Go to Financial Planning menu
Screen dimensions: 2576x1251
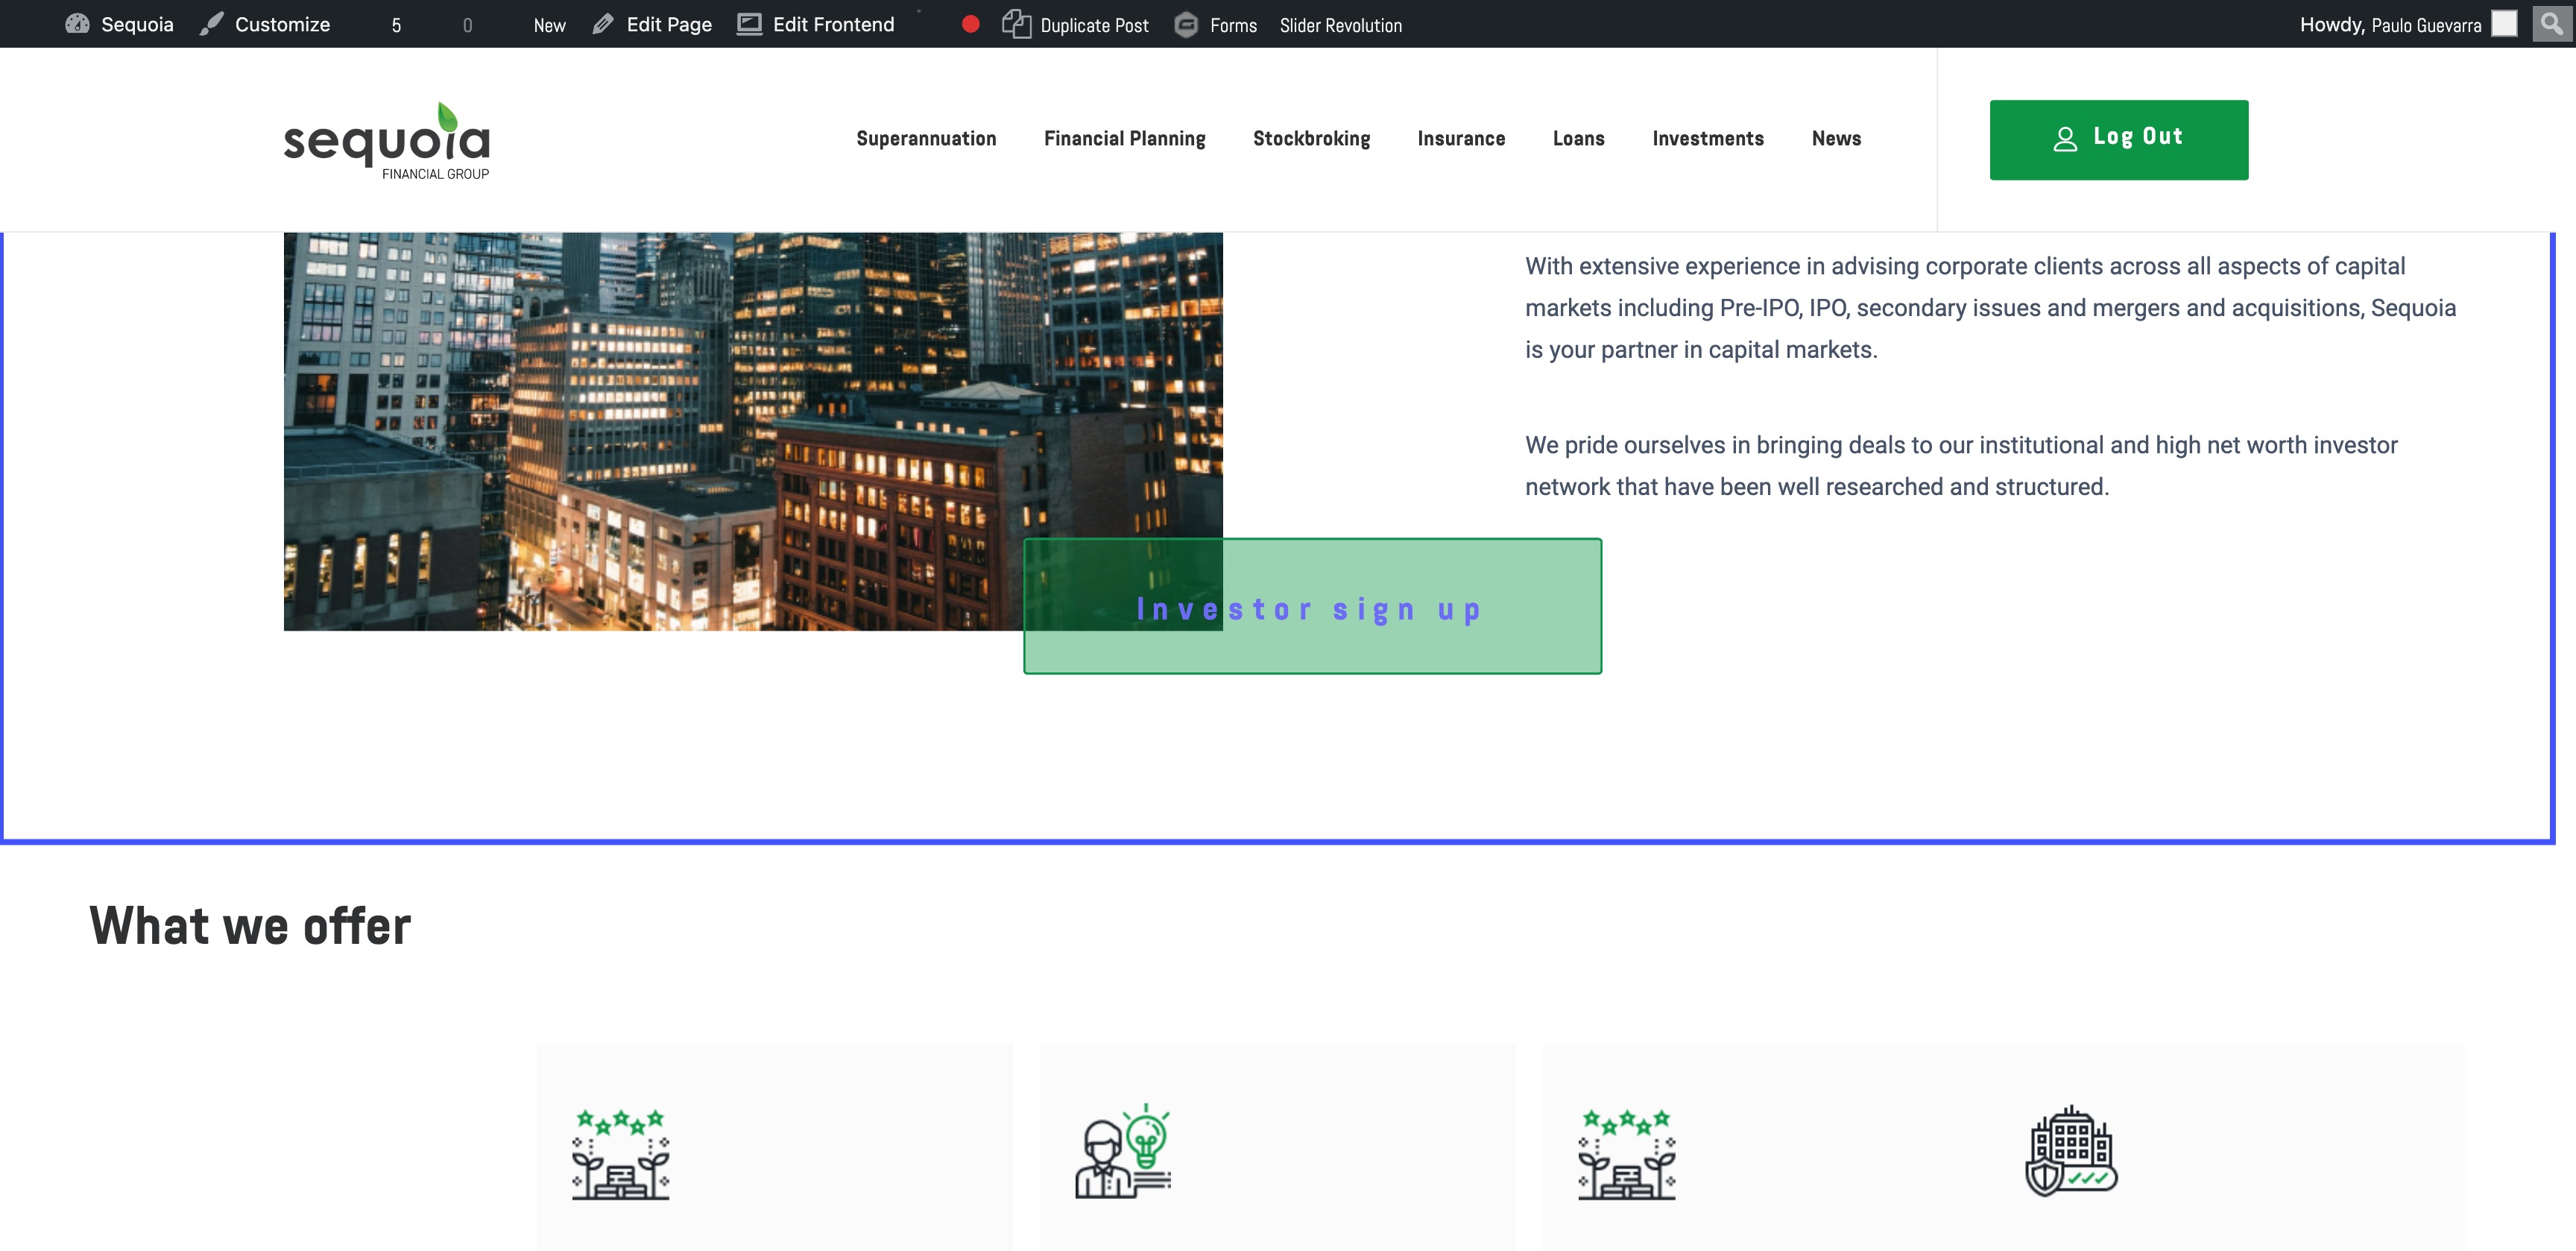pos(1124,139)
